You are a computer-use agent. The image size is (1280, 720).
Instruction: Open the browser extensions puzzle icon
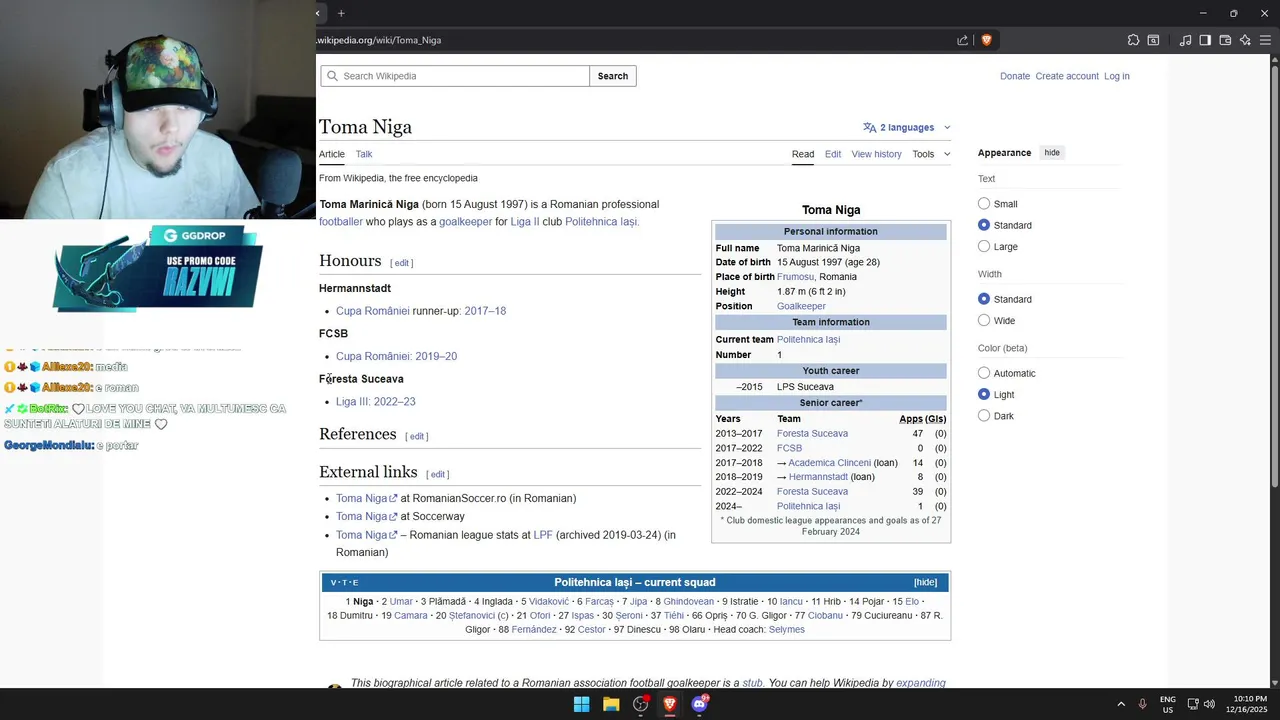pyautogui.click(x=1133, y=40)
